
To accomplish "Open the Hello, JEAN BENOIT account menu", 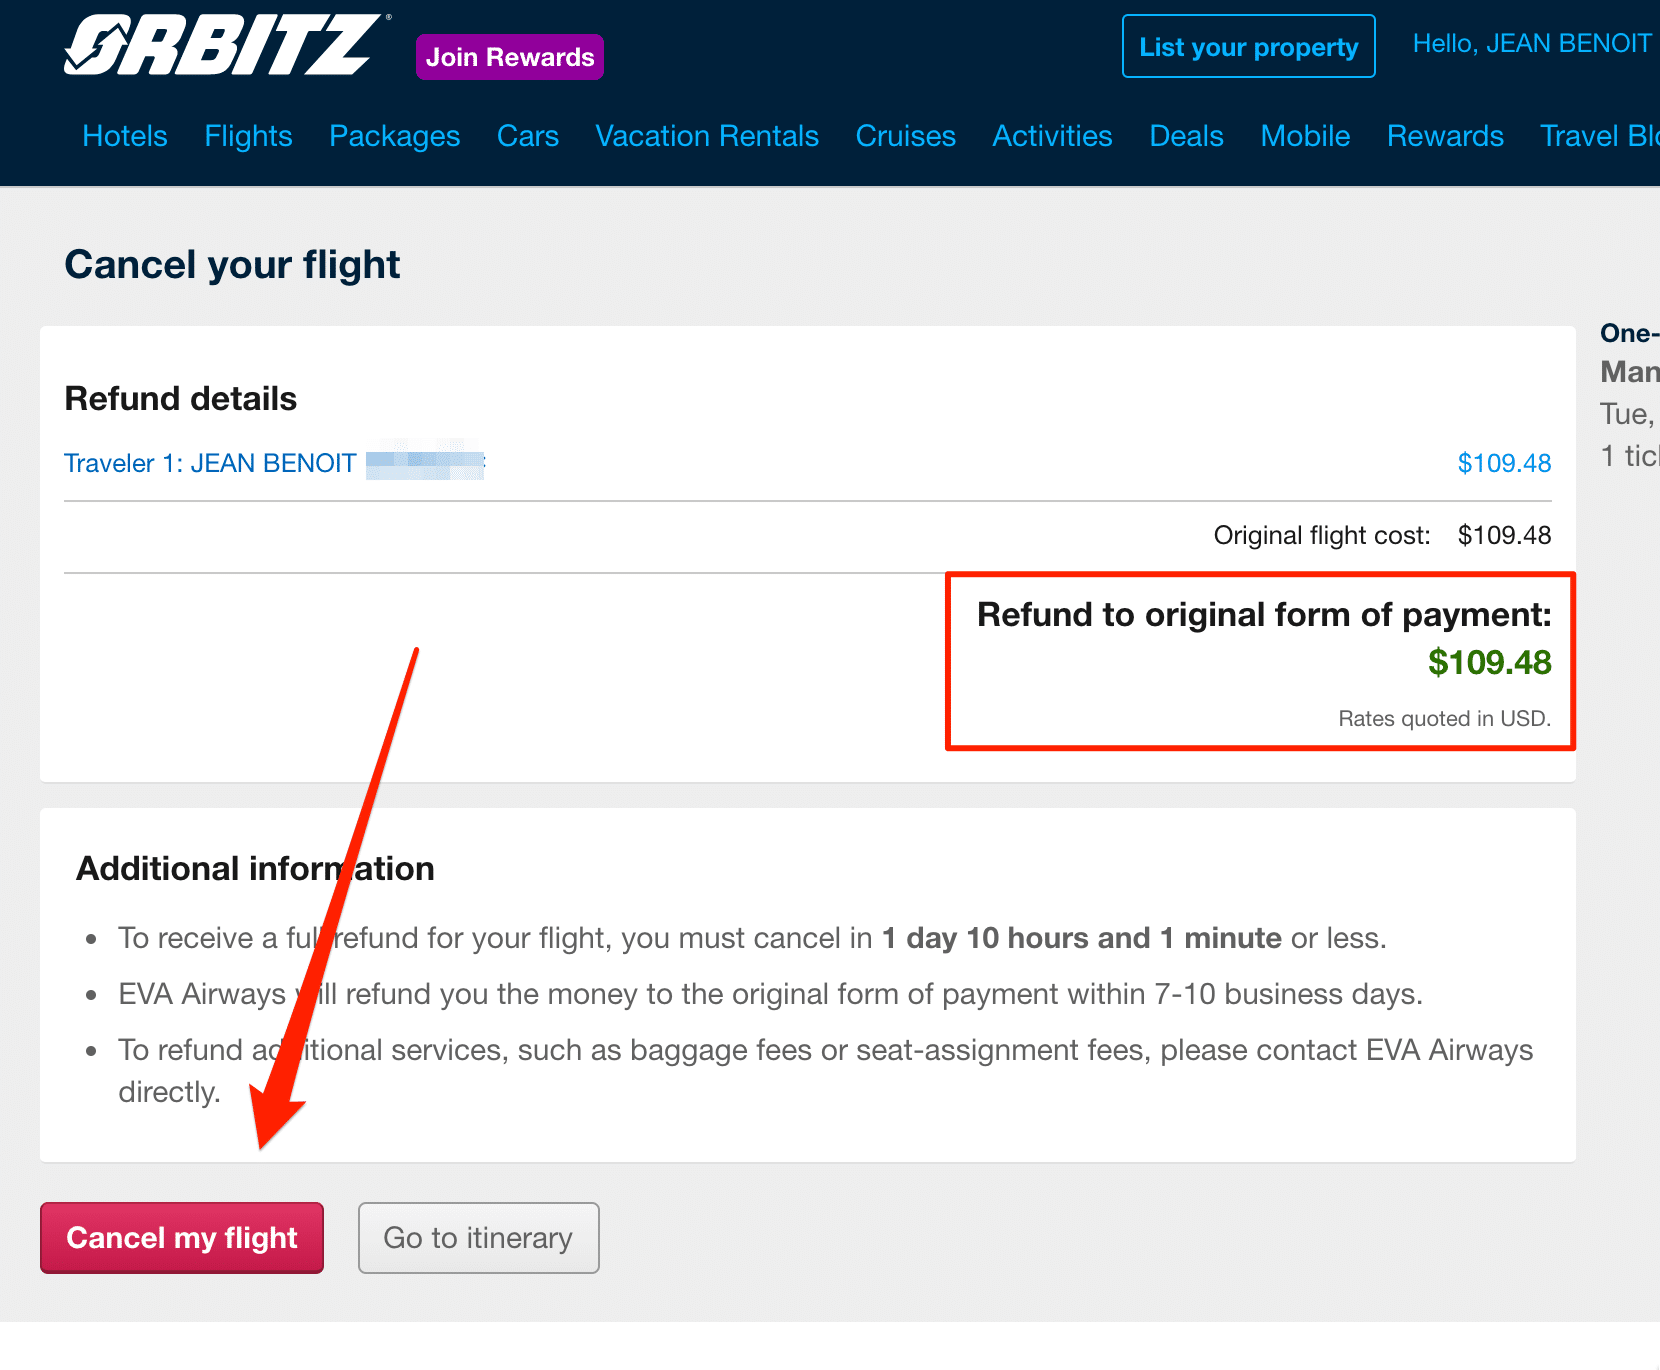I will pos(1531,44).
